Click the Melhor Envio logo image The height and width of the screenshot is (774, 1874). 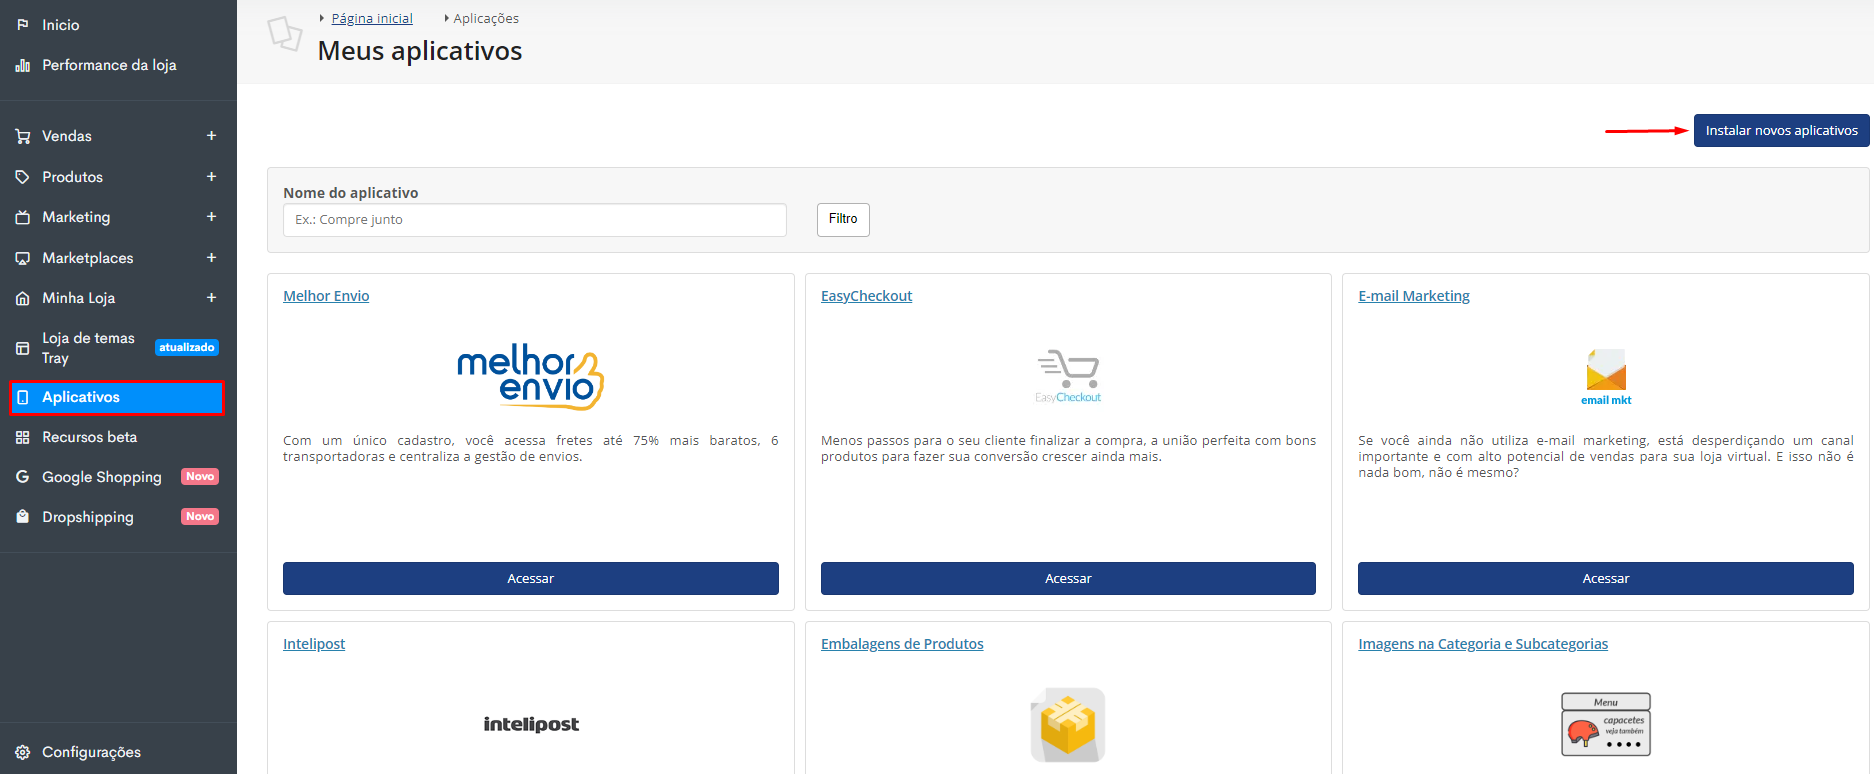tap(530, 376)
